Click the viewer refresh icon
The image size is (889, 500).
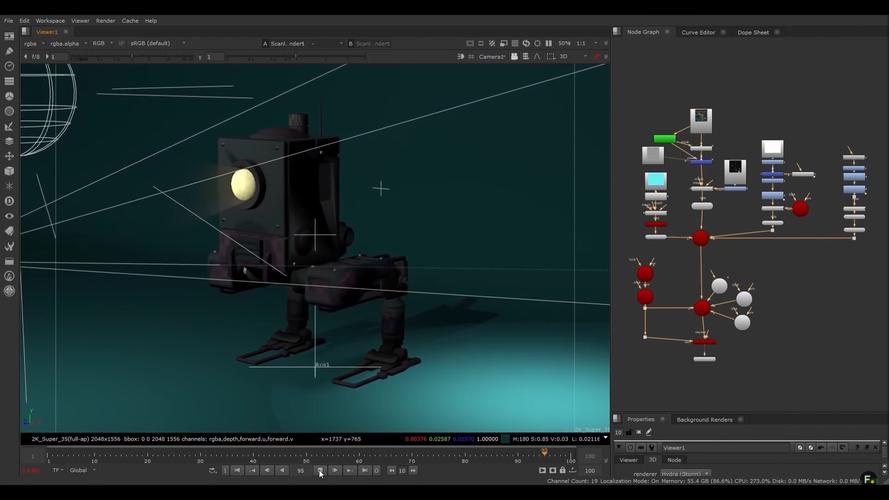(x=526, y=43)
